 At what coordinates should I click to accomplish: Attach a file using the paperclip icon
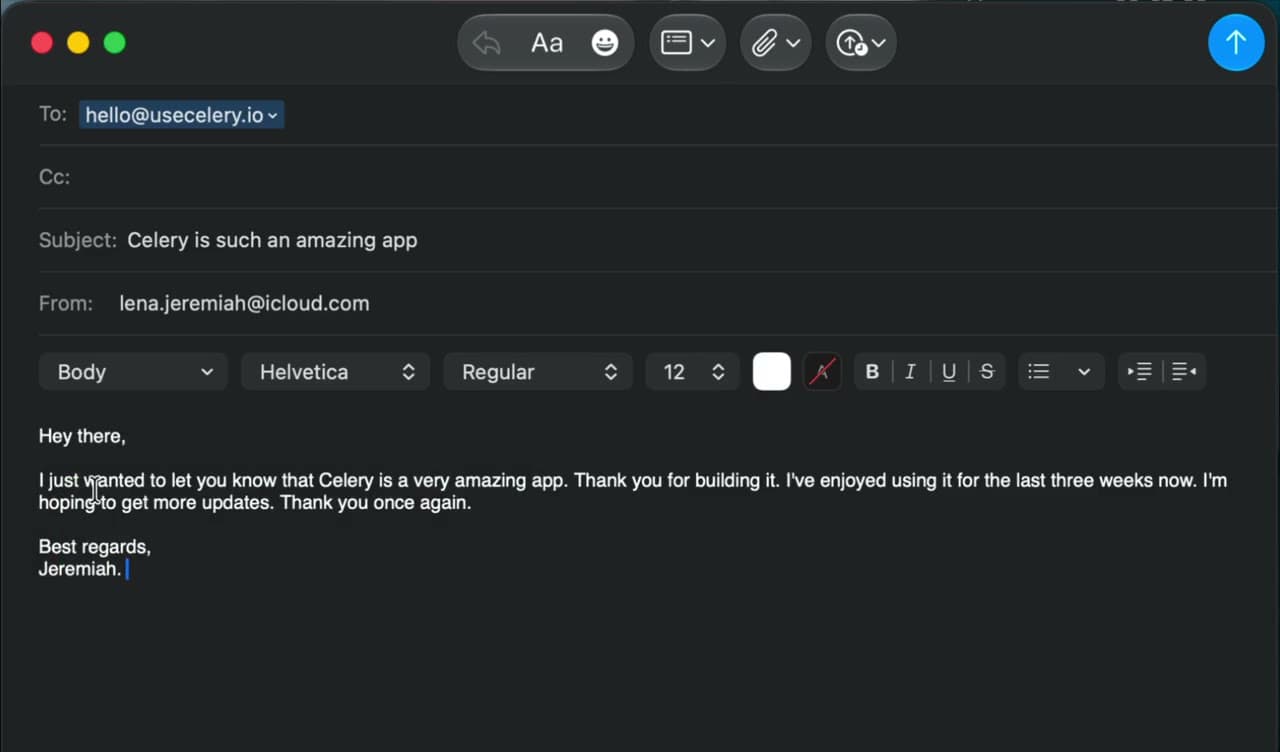(x=764, y=43)
